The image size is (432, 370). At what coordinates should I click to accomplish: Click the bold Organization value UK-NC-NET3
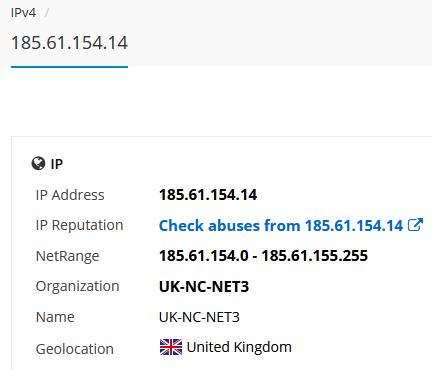click(204, 287)
